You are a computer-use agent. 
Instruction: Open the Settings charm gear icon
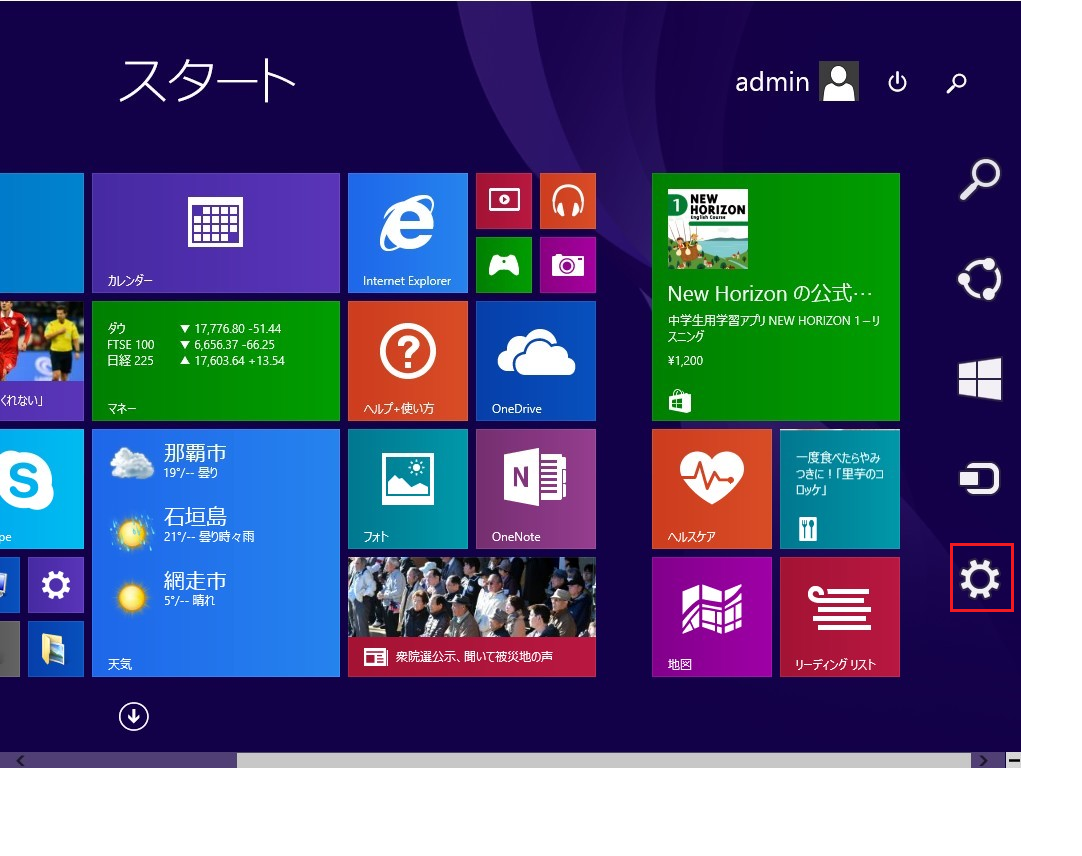(980, 578)
